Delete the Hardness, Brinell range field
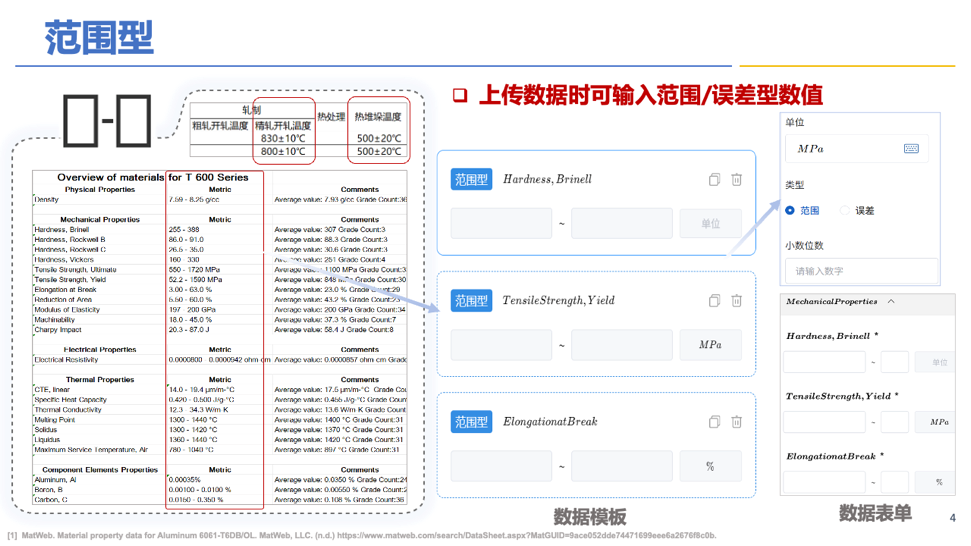Image resolution: width=971 pixels, height=546 pixels. tap(736, 180)
